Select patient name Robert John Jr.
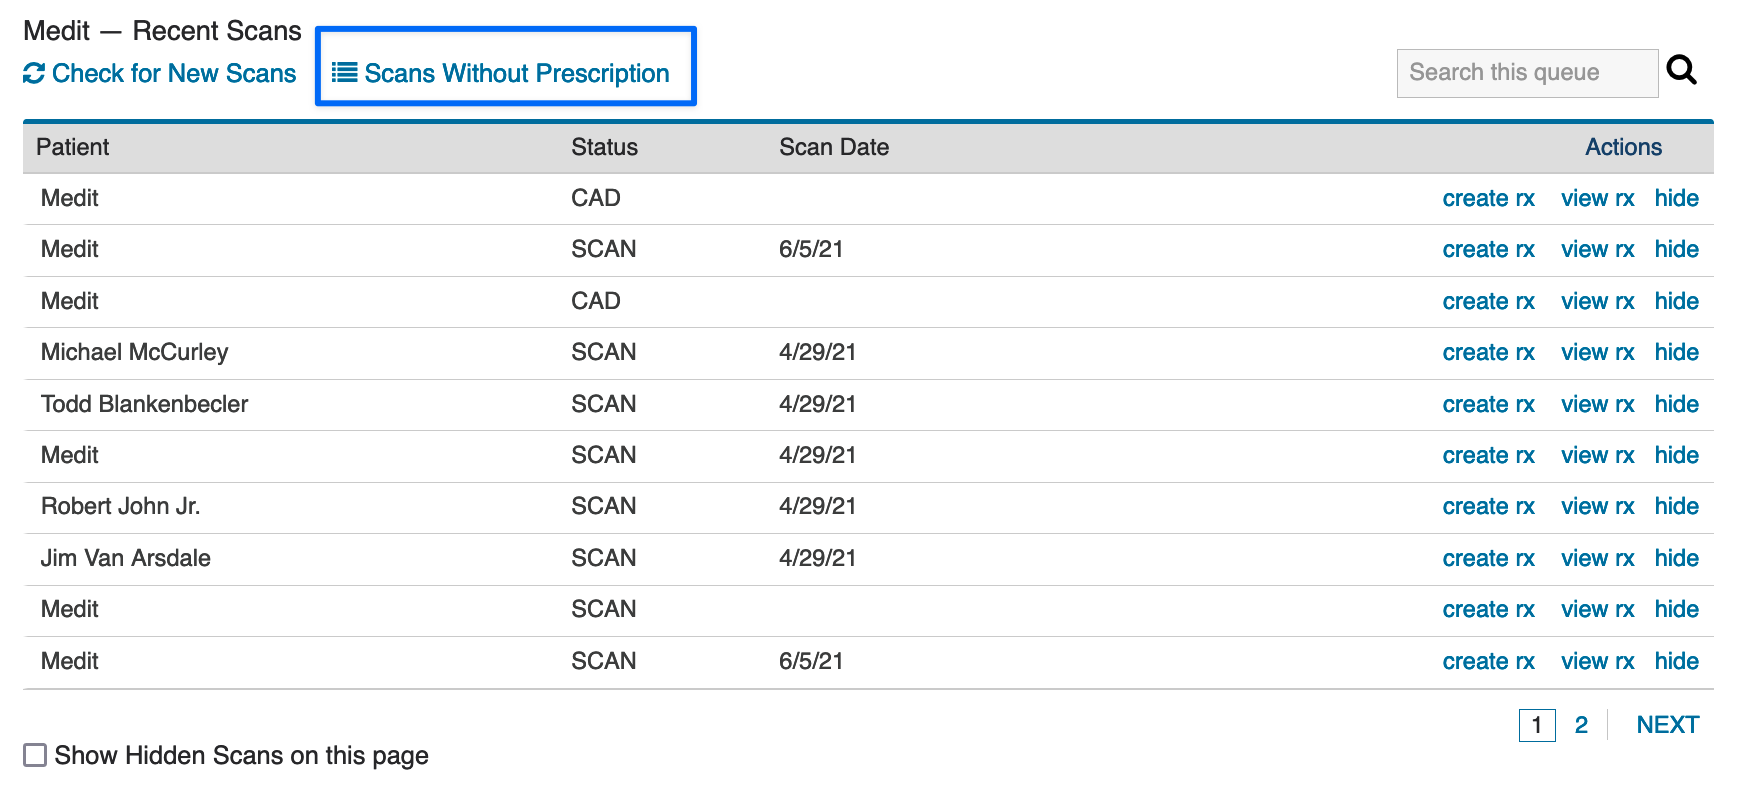1752x804 pixels. (120, 506)
